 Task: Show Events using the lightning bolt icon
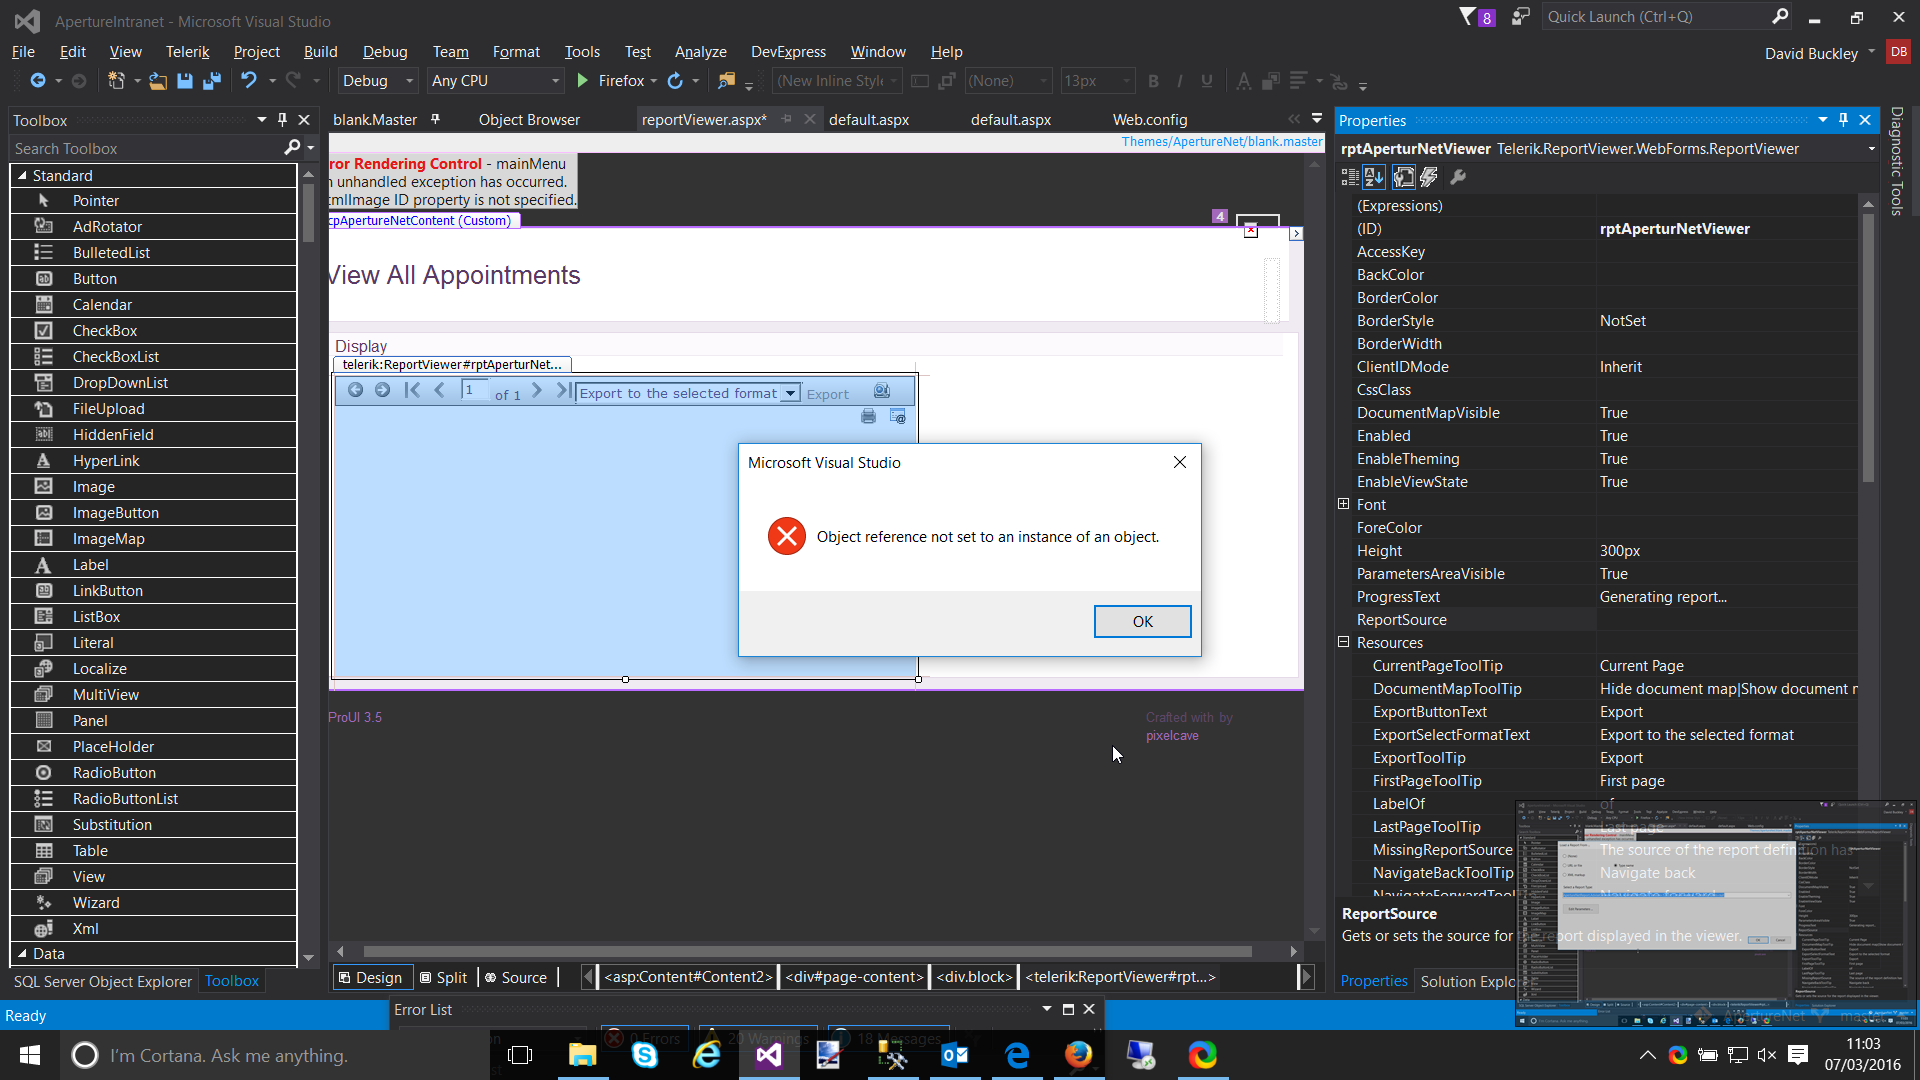click(x=1430, y=177)
